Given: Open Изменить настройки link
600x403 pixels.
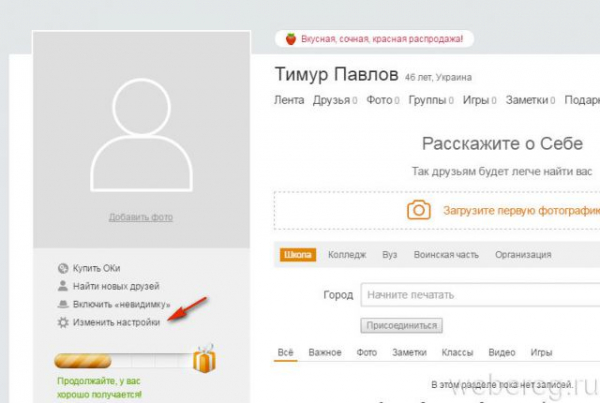Looking at the screenshot, I should 116,322.
